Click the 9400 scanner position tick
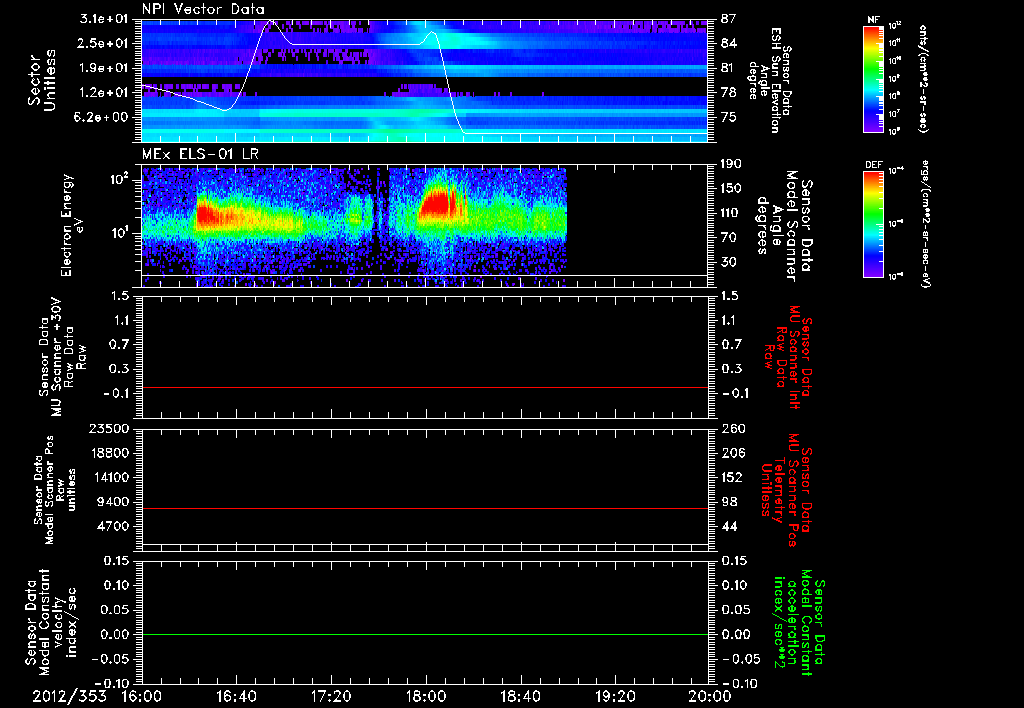The image size is (1024, 708). [112, 502]
